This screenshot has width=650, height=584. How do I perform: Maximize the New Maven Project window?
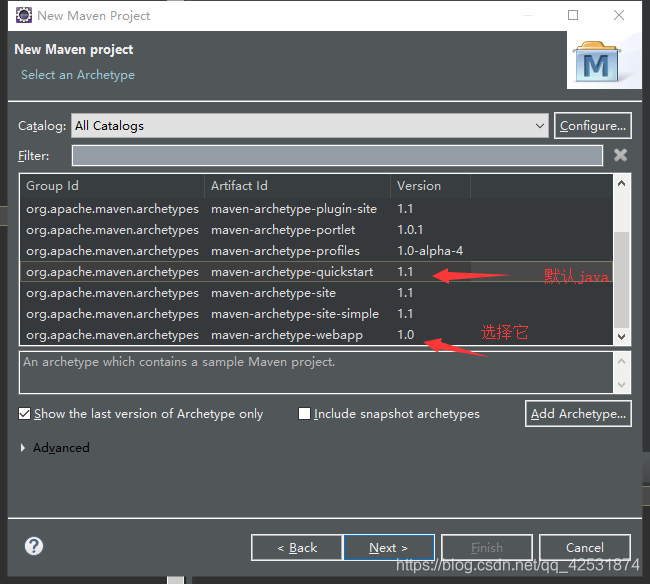point(573,15)
